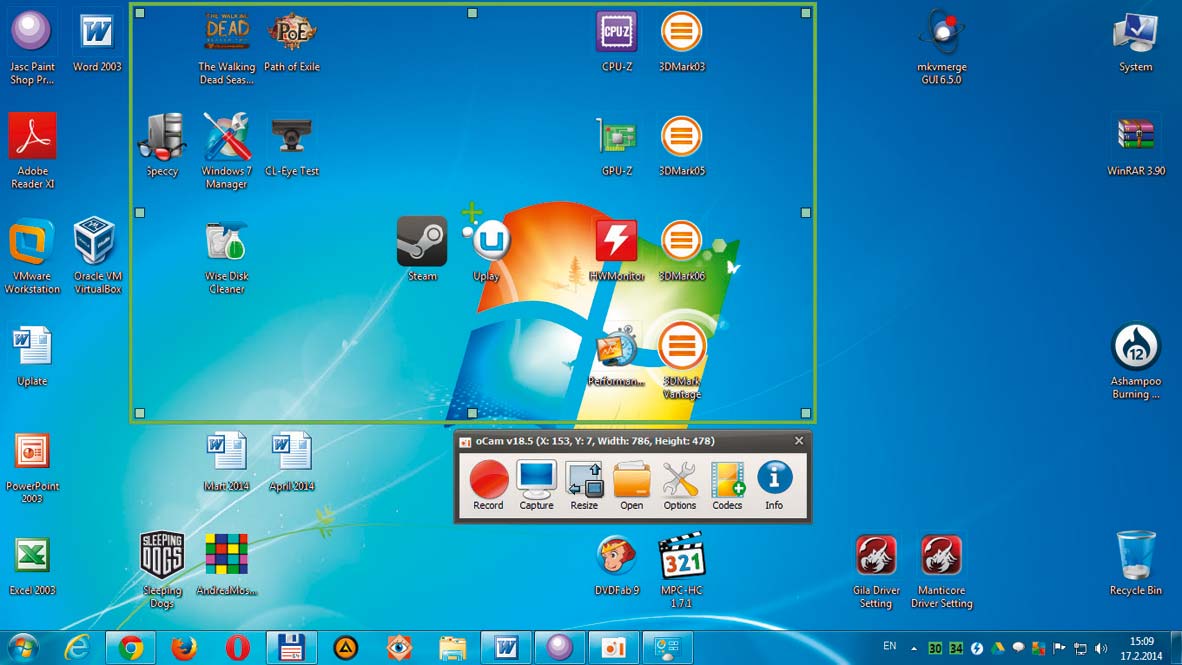Open the volume control in tray
1182x665 pixels.
point(1101,648)
